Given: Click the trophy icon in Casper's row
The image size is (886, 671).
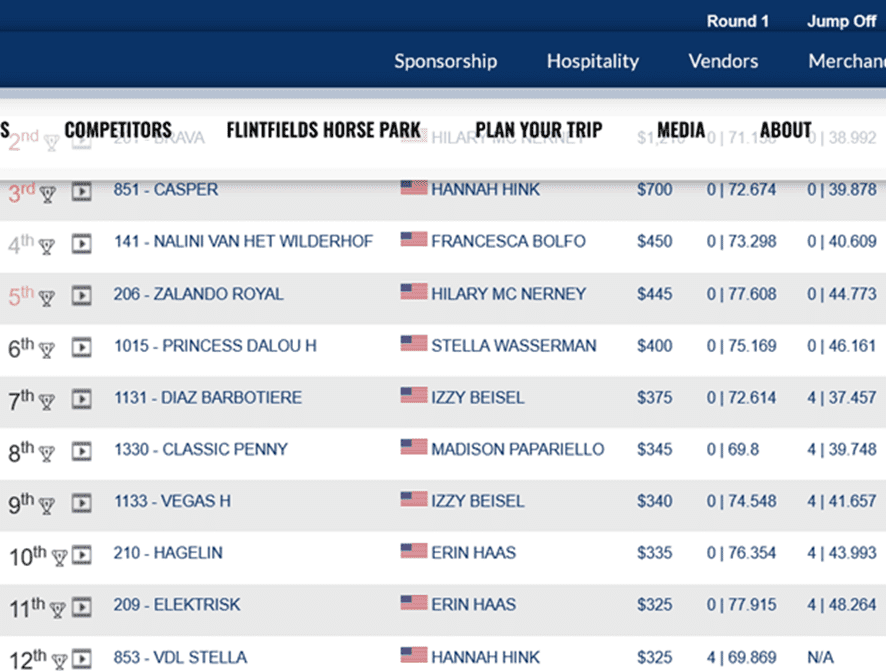Looking at the screenshot, I should [47, 194].
